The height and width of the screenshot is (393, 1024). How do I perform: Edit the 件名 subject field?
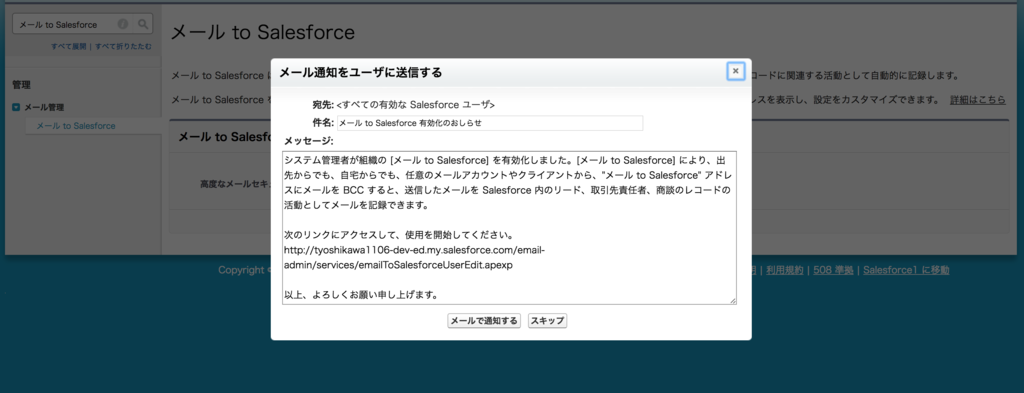click(x=490, y=123)
